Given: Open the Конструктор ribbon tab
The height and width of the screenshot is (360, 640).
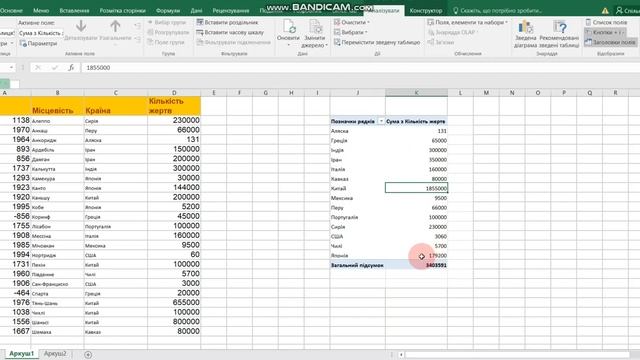Looking at the screenshot, I should [426, 11].
